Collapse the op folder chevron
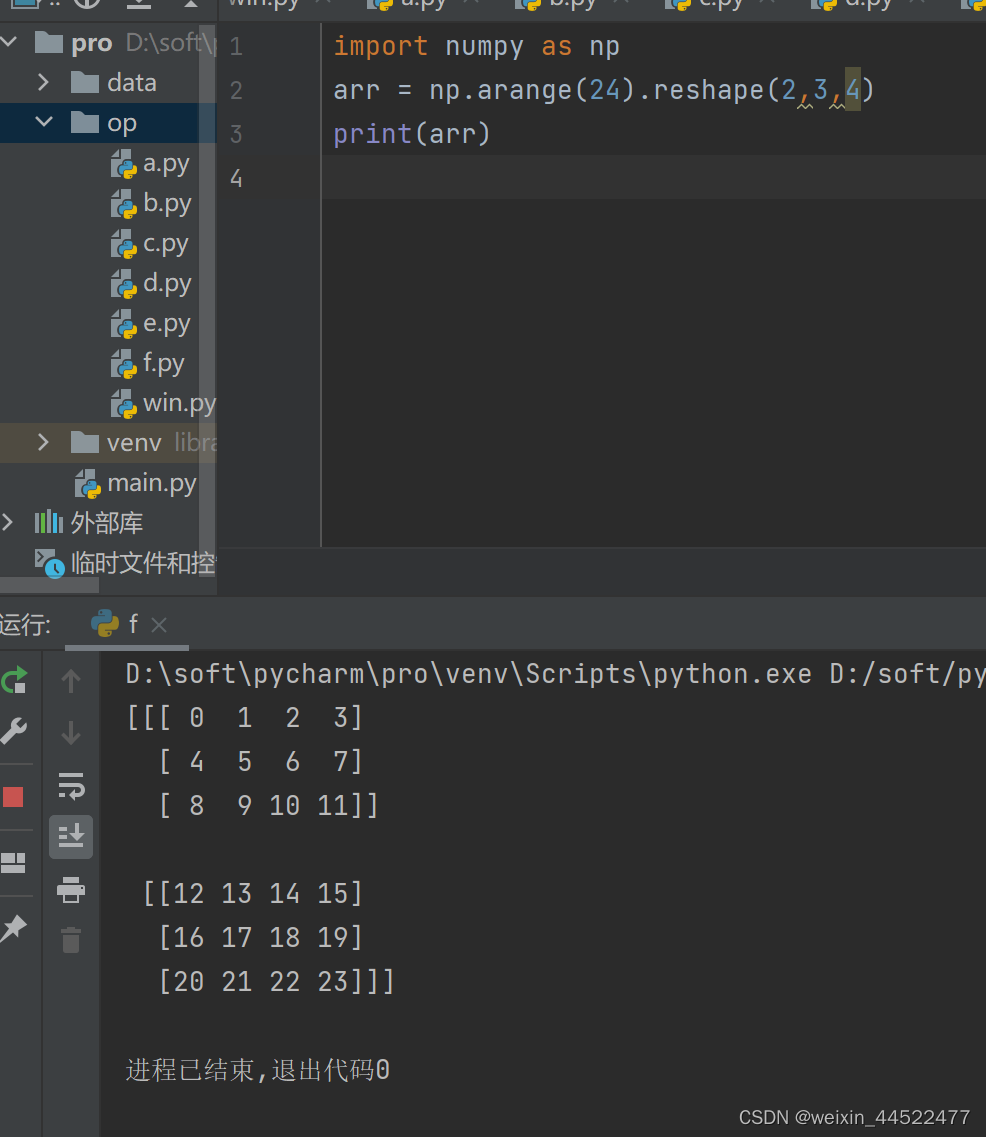986x1137 pixels. [44, 122]
